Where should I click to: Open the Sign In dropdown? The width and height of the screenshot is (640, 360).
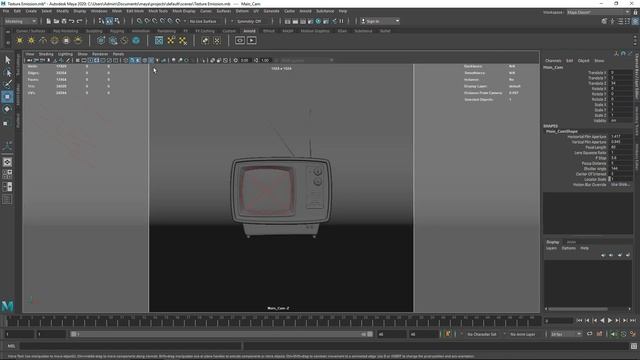pyautogui.click(x=380, y=21)
